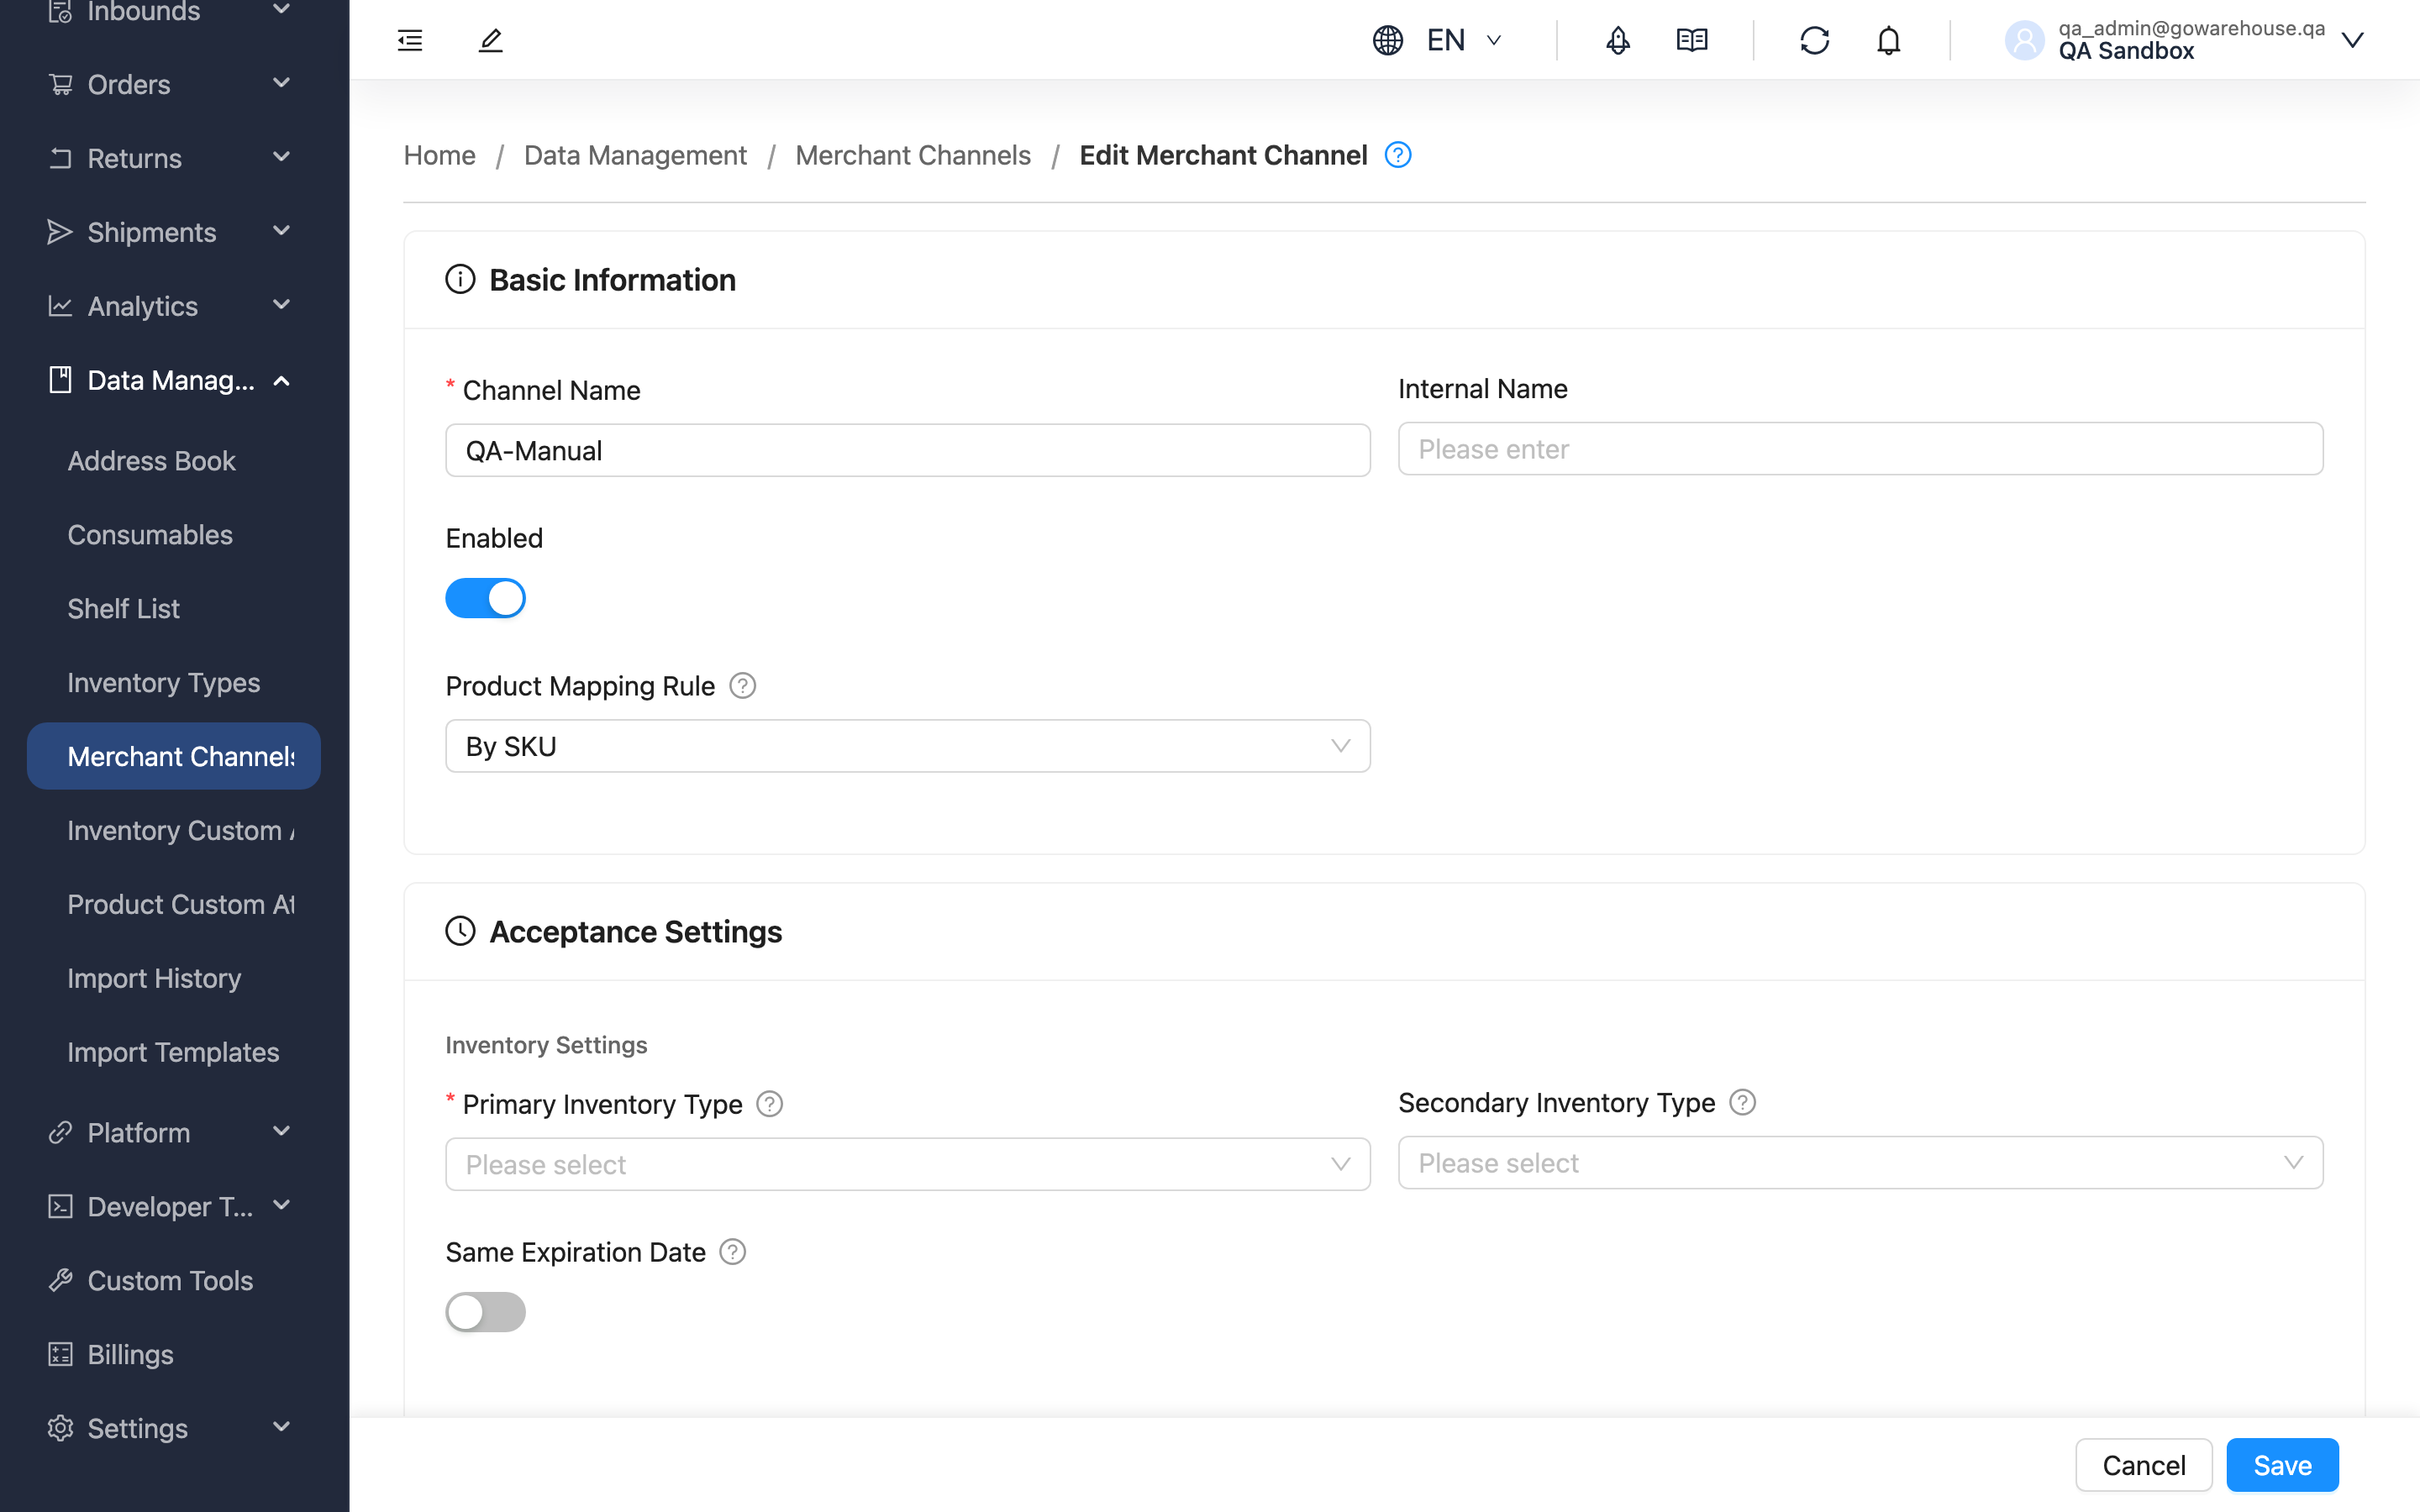This screenshot has height=1512, width=2420.
Task: Open Product Custom Attributes sidebar item
Action: click(x=174, y=904)
